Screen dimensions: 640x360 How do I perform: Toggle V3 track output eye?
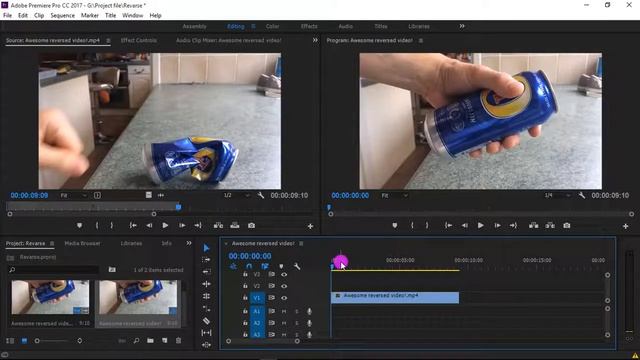click(284, 275)
